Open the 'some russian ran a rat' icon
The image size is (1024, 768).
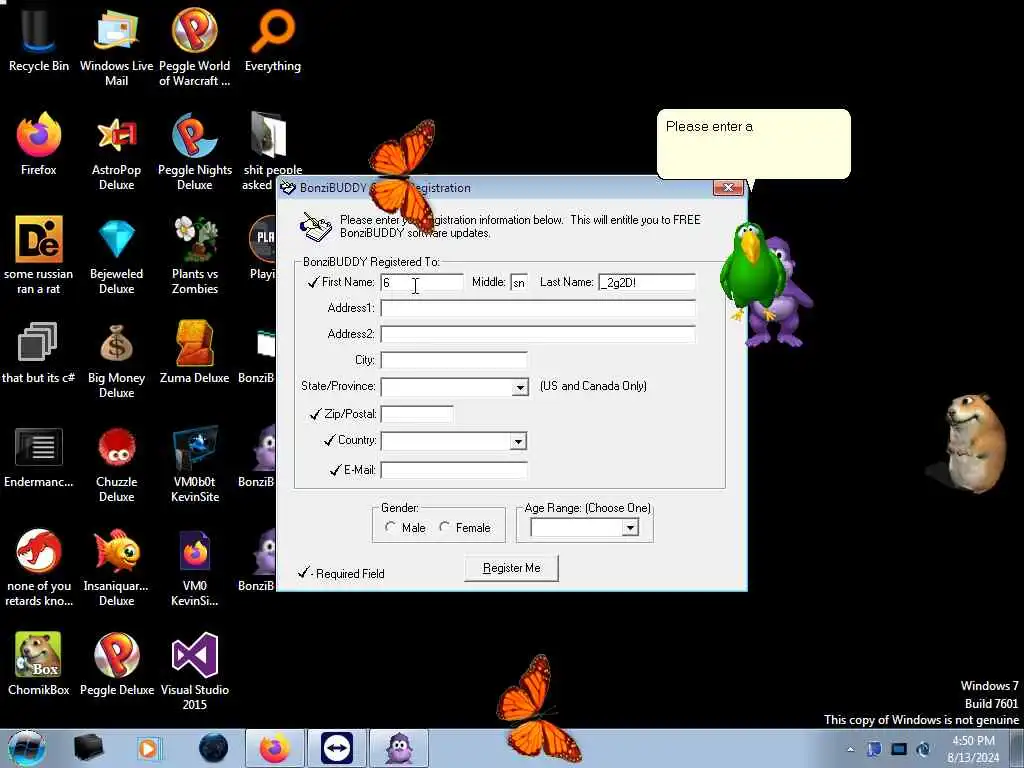39,255
